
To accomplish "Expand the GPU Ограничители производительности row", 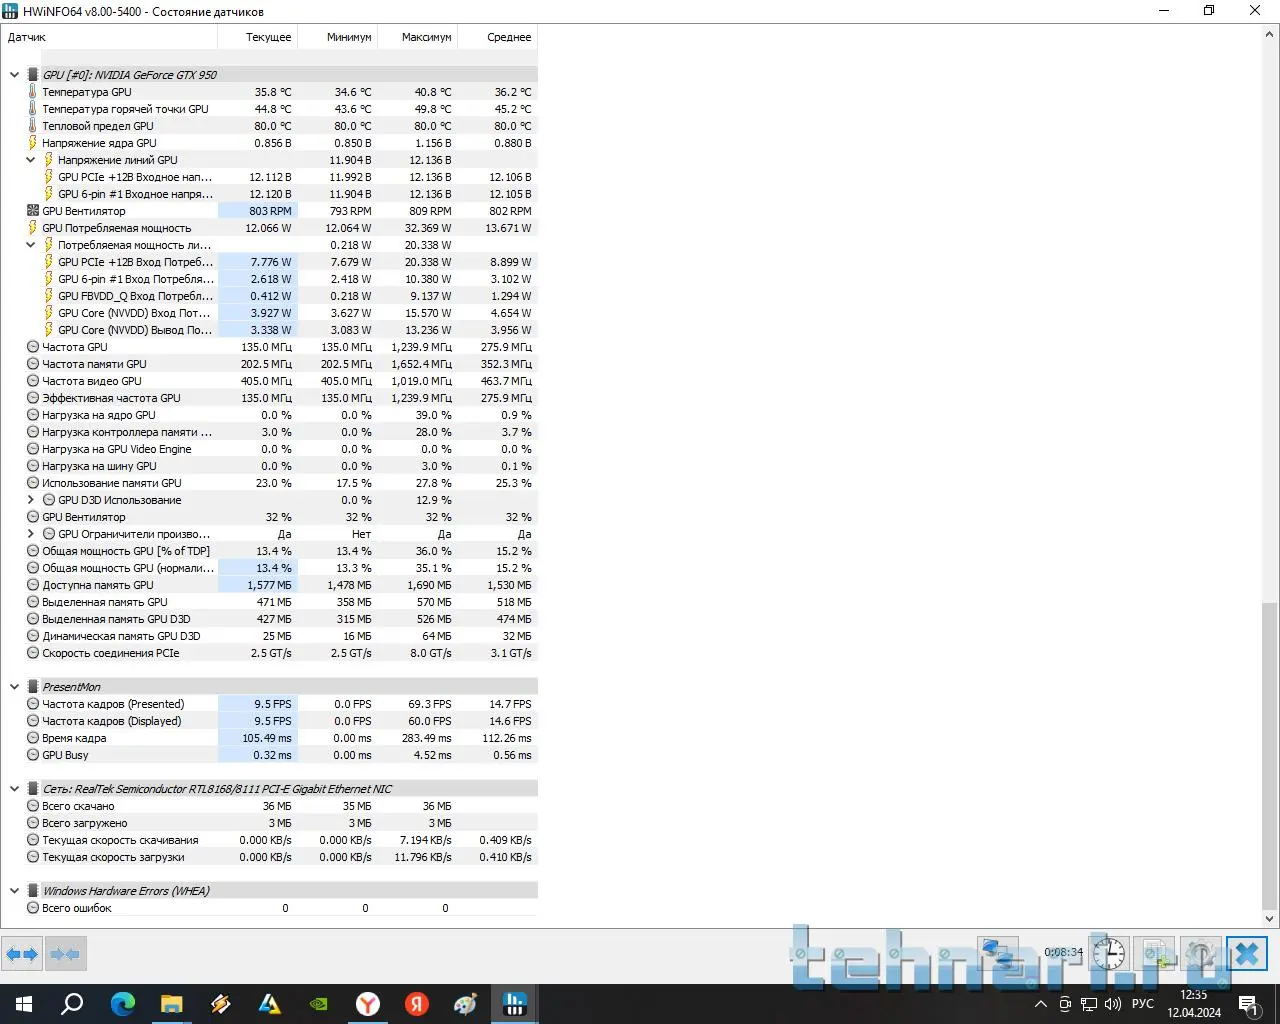I will (30, 534).
